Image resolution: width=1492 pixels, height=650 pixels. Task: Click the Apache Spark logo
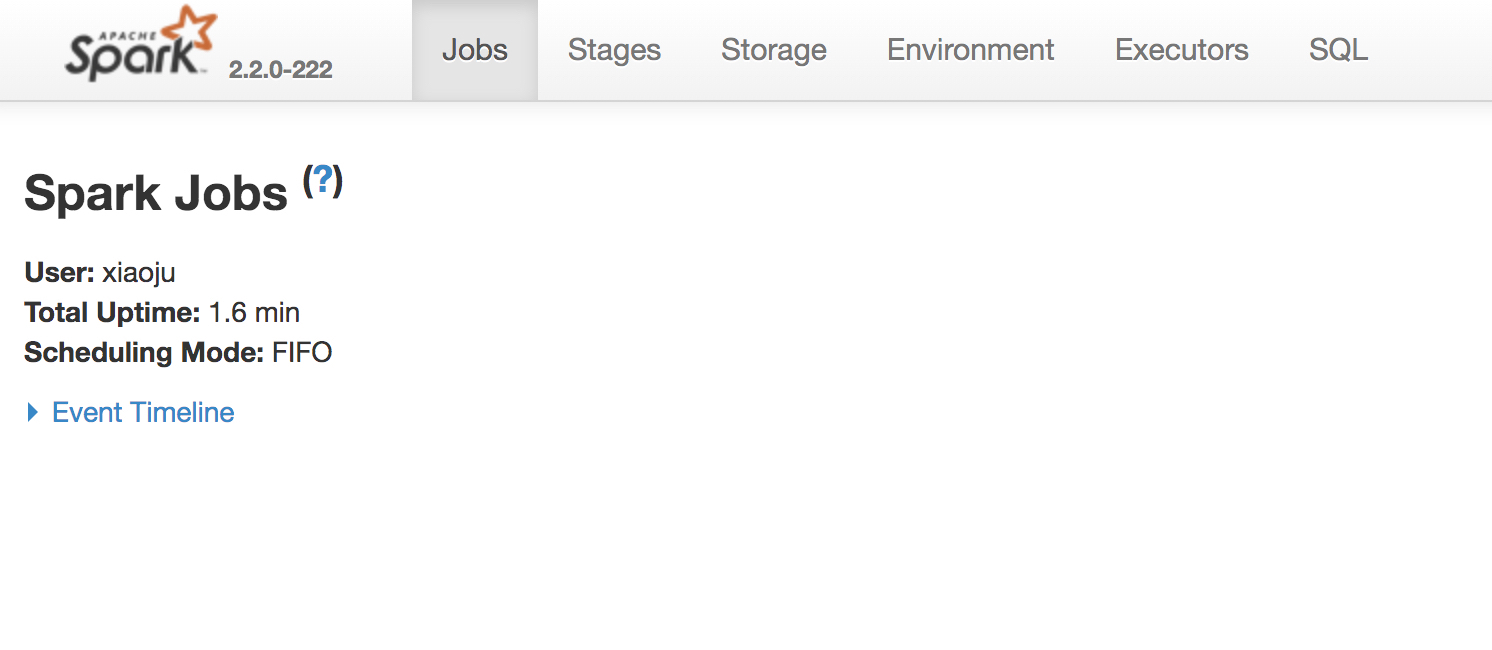coord(140,43)
